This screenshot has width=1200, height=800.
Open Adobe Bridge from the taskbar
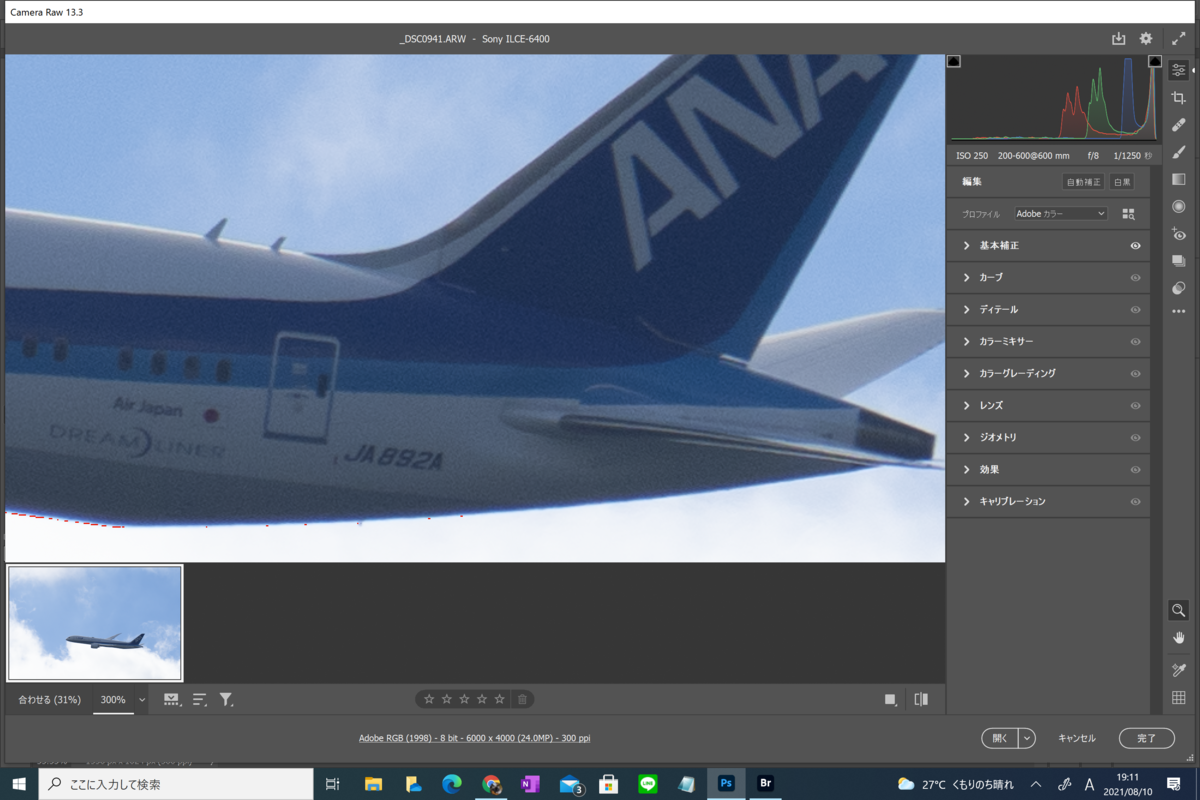tap(766, 784)
